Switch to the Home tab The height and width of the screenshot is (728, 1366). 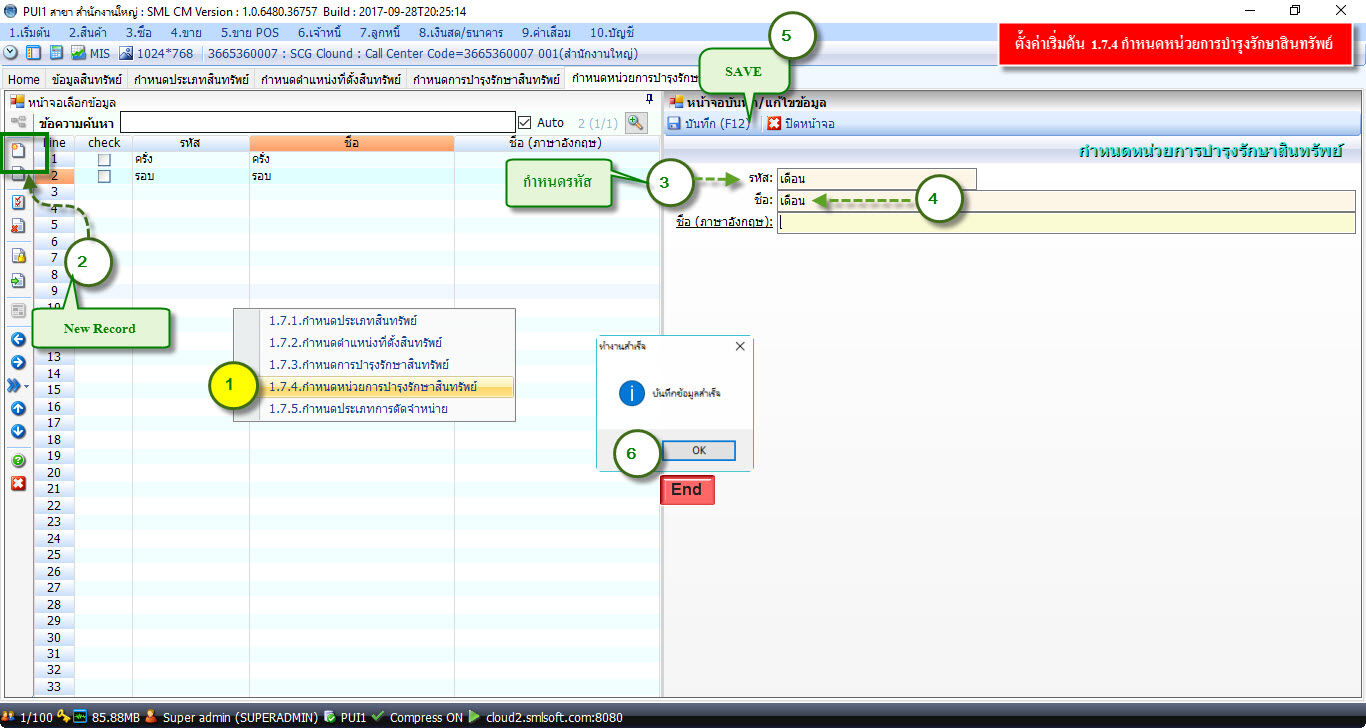tap(24, 79)
